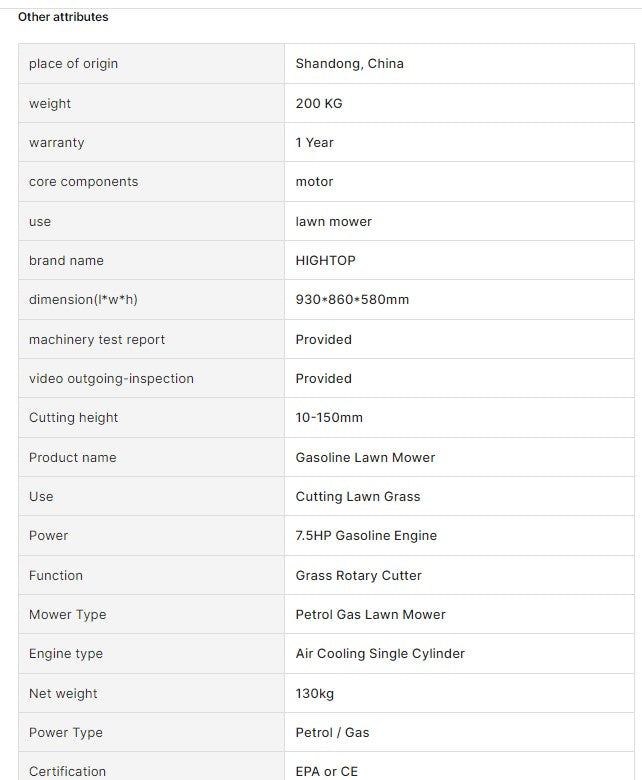Select "Air Cooling Single Cylinder" engine type
Screen dimensions: 642x780
tap(380, 653)
